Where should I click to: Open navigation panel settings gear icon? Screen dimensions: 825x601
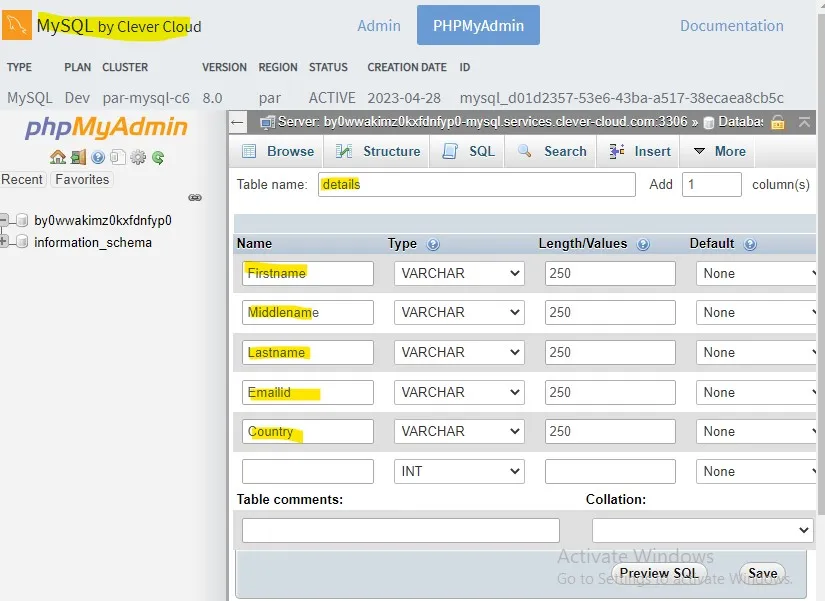(x=138, y=157)
